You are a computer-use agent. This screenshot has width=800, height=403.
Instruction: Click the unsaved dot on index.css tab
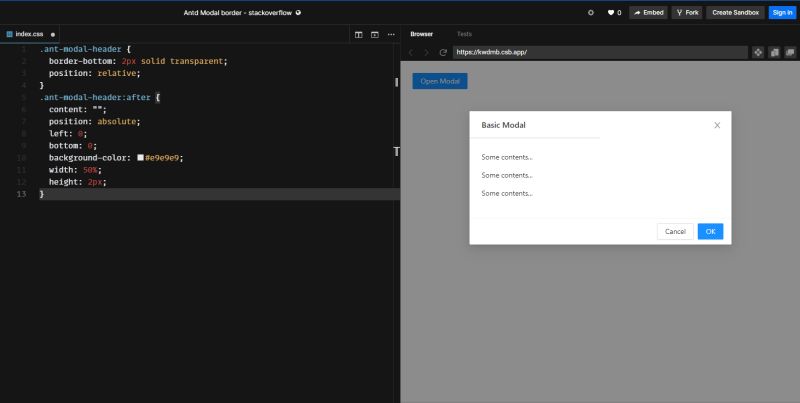pyautogui.click(x=53, y=35)
